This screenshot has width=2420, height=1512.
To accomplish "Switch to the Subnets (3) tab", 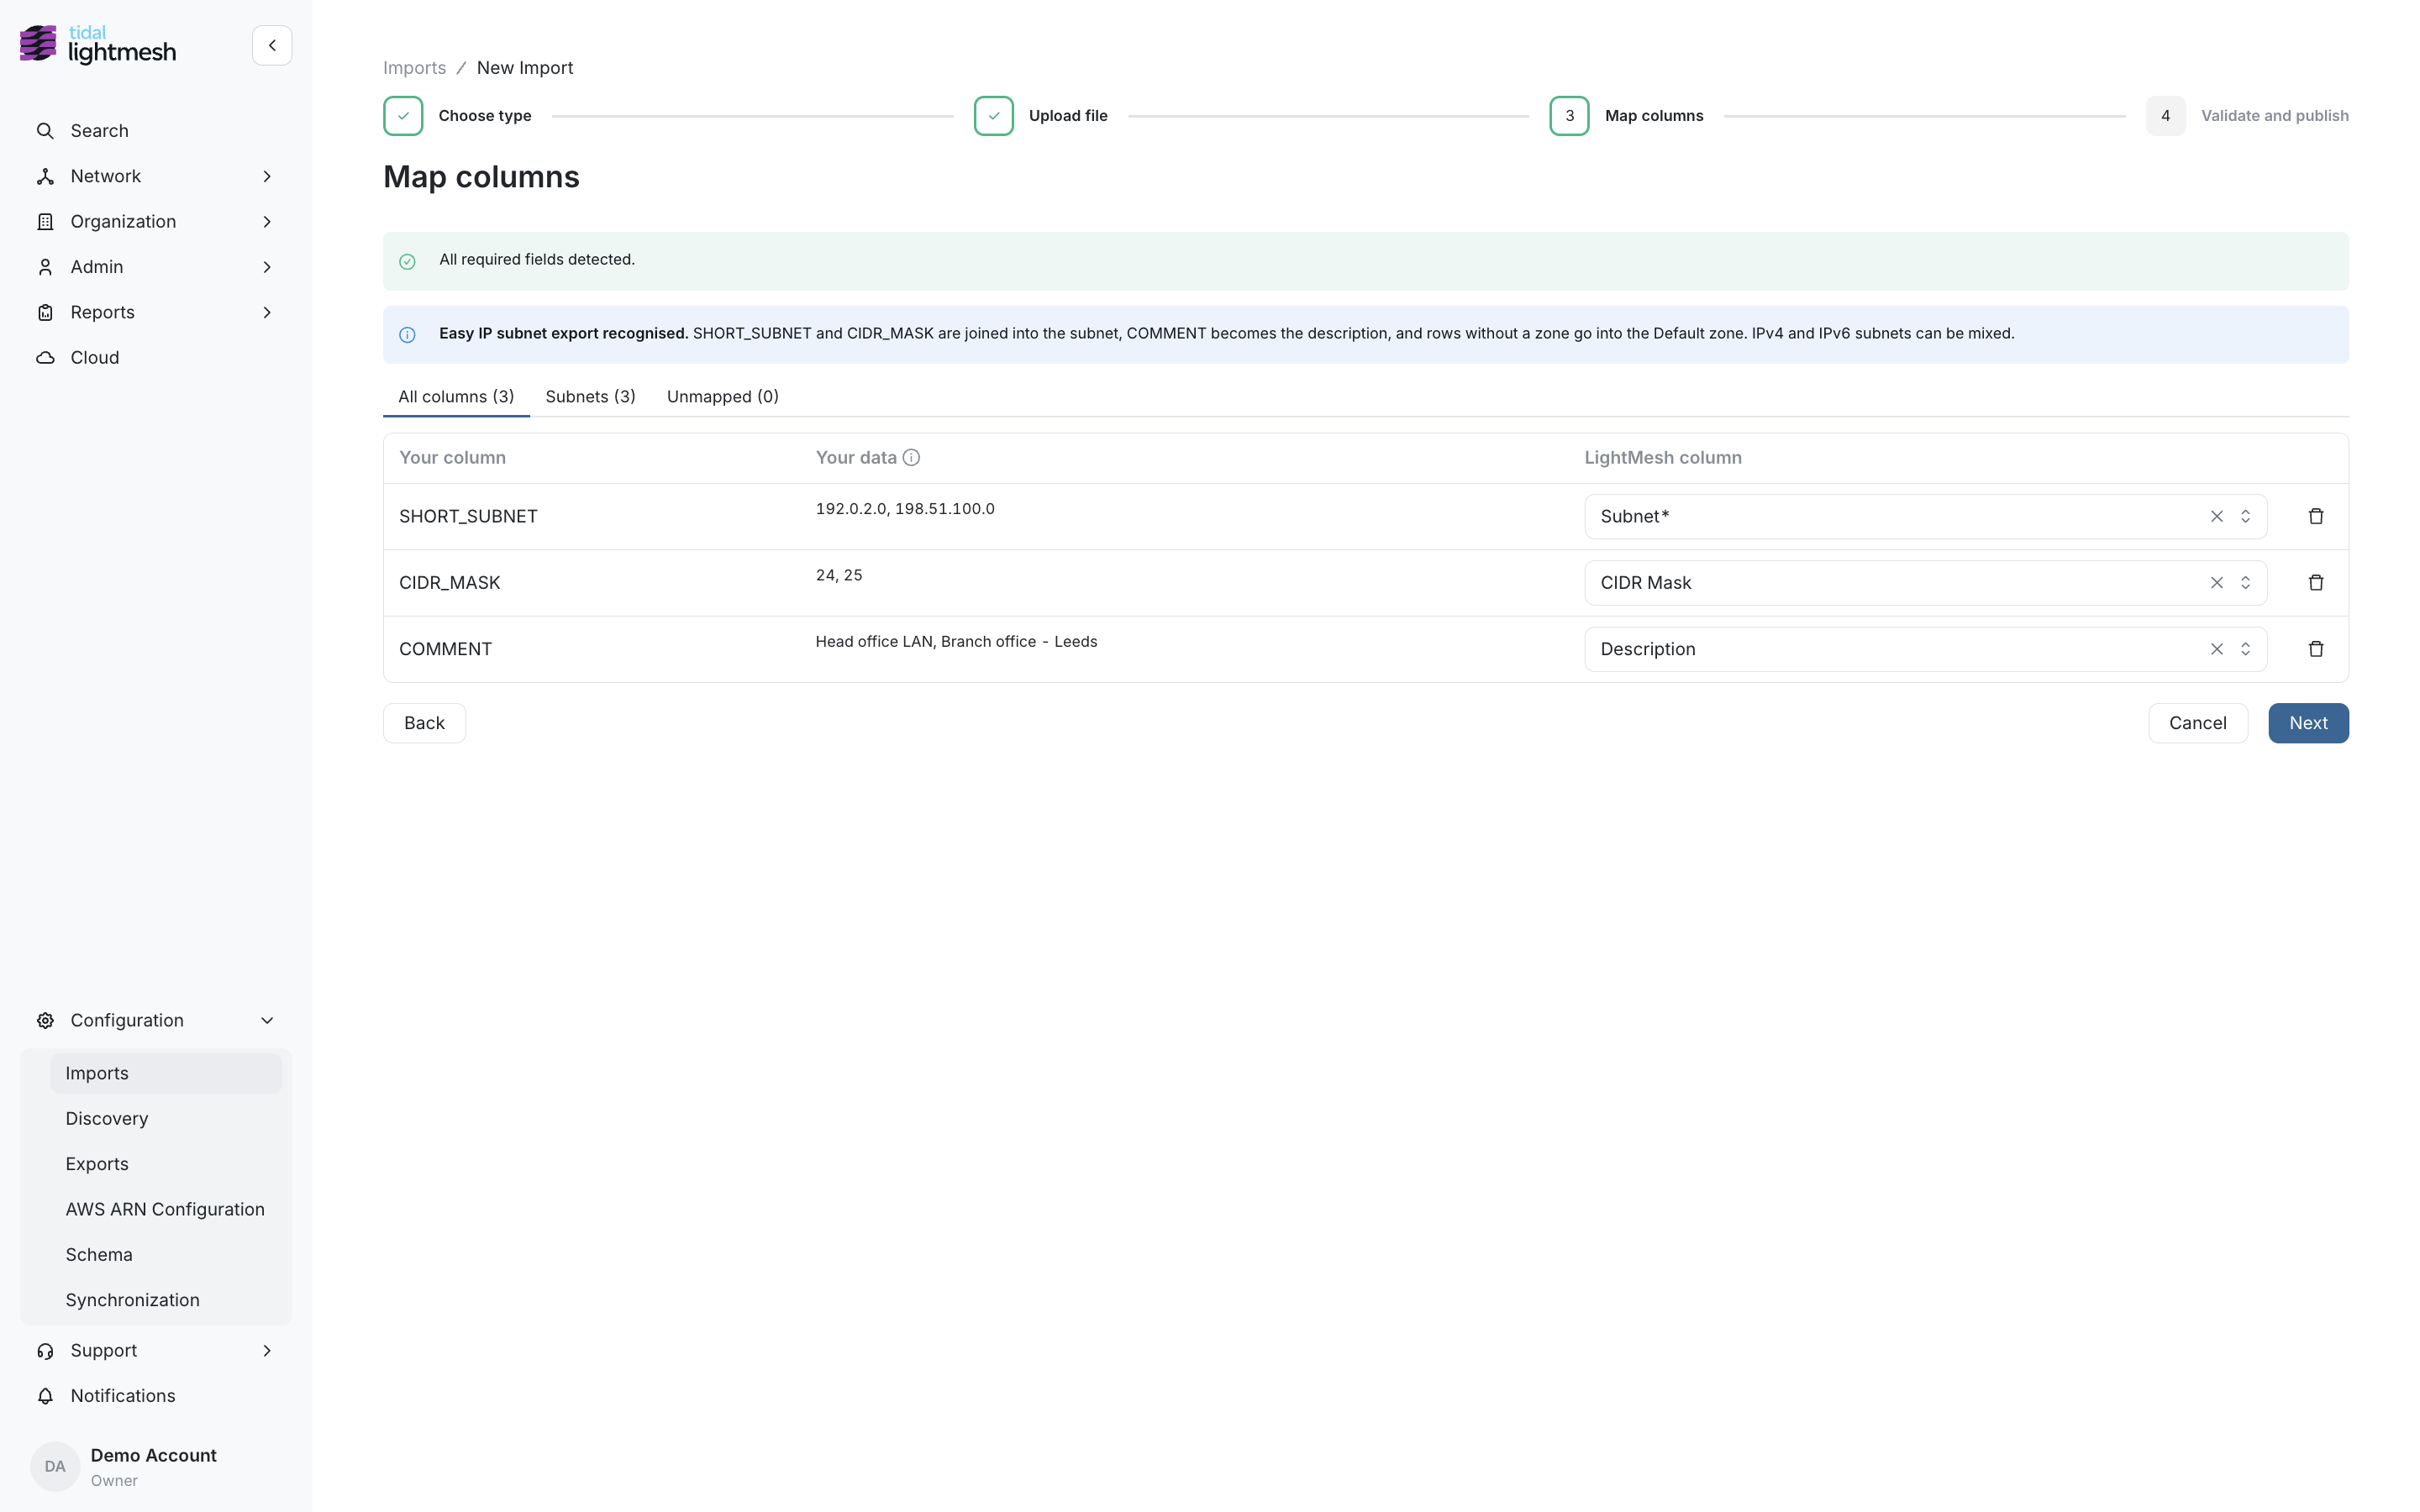I will coord(590,397).
